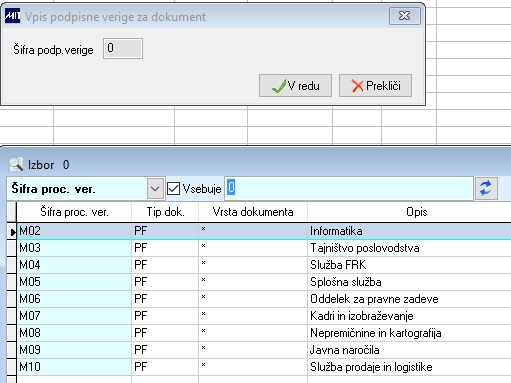Select row M05 code cell

point(74,282)
